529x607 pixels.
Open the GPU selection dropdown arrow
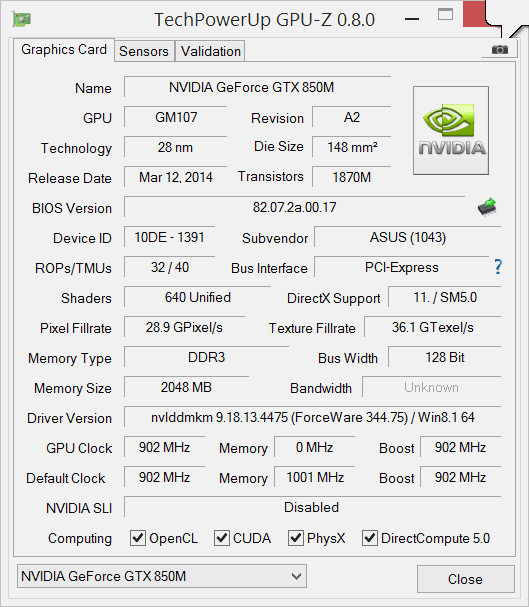[296, 576]
